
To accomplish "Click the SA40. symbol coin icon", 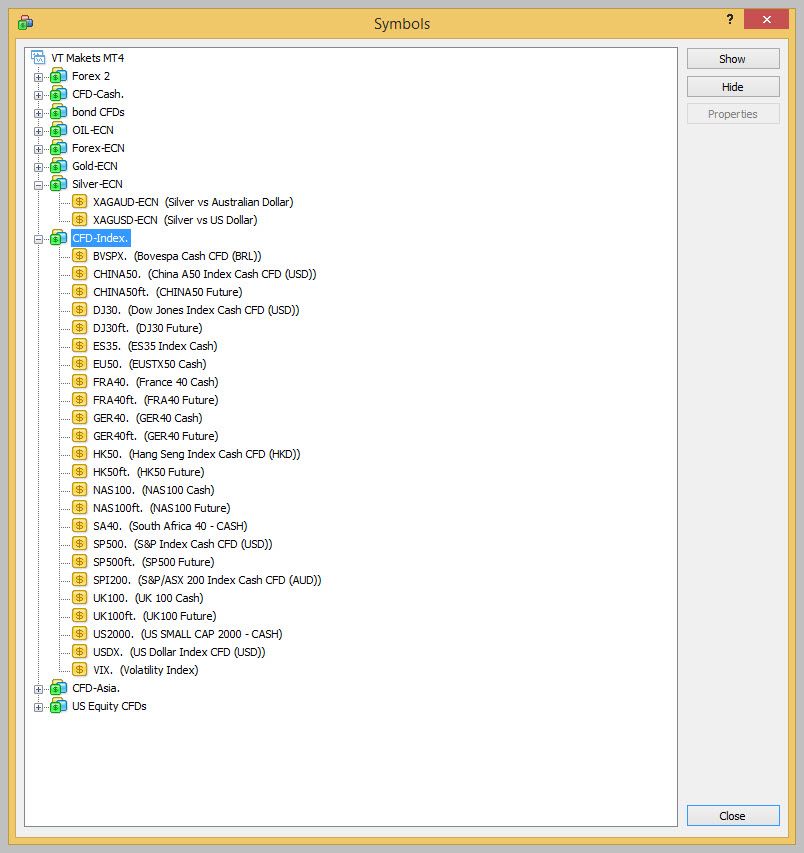I will [79, 526].
